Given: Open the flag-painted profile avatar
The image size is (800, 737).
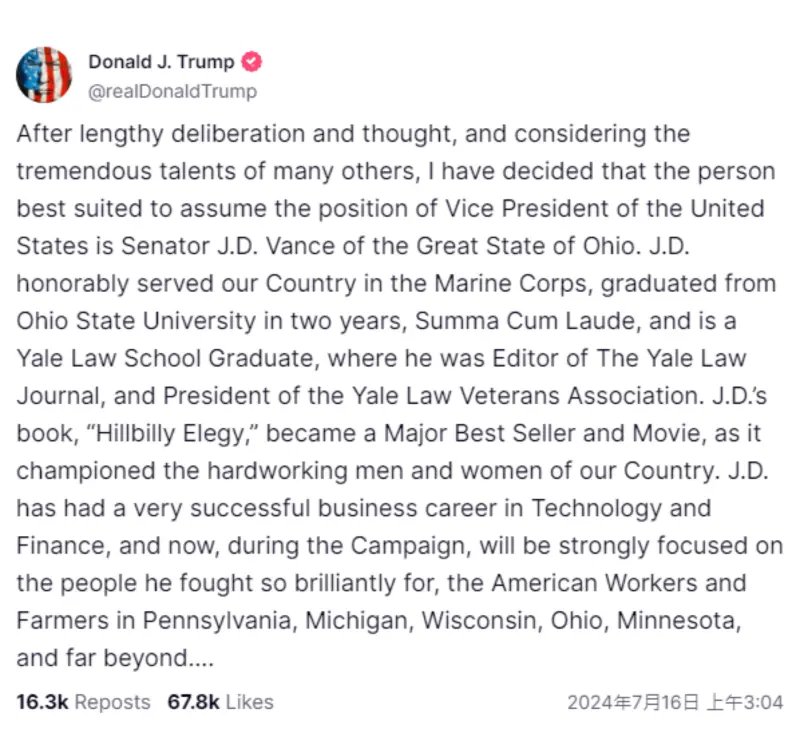Looking at the screenshot, I should coord(44,75).
